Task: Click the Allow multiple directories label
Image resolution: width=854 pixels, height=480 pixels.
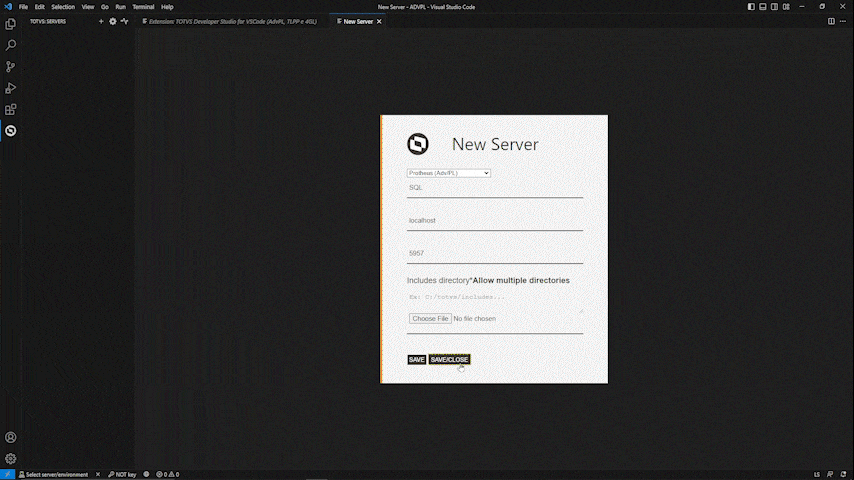Action: pos(520,280)
